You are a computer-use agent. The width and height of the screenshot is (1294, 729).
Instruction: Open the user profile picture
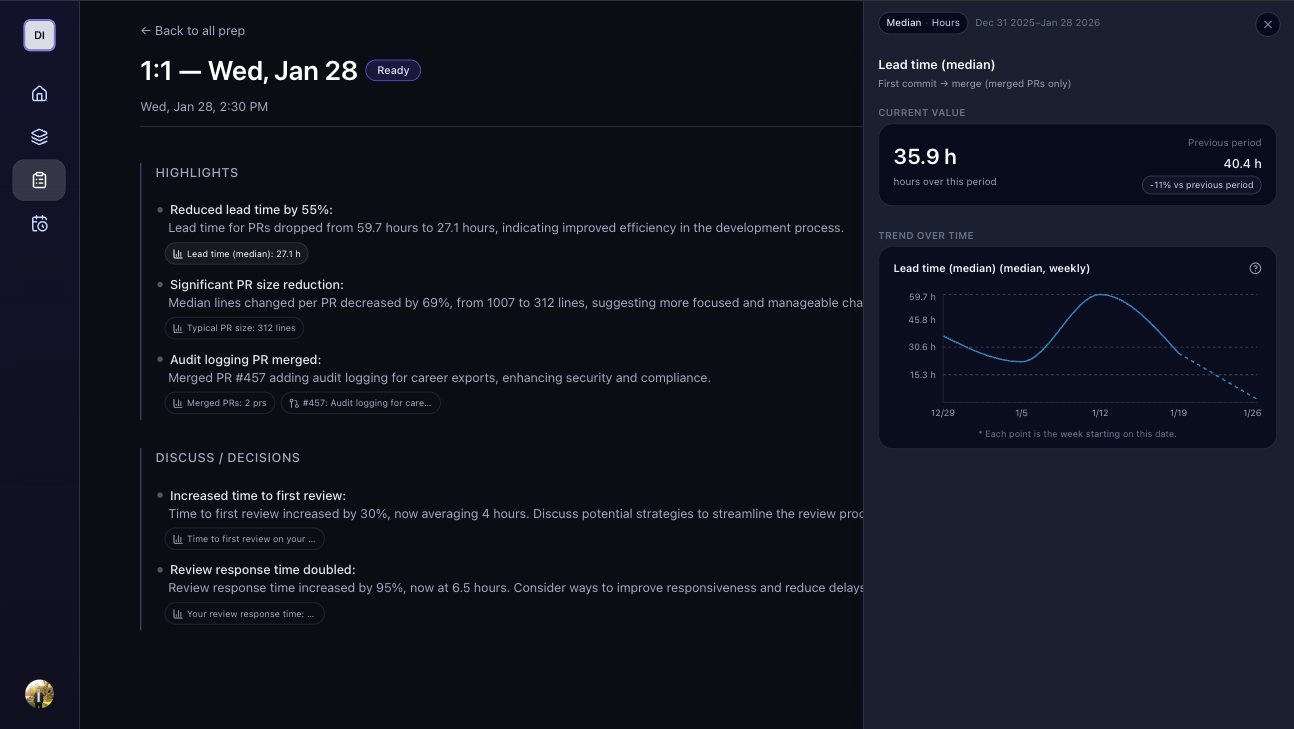39,694
